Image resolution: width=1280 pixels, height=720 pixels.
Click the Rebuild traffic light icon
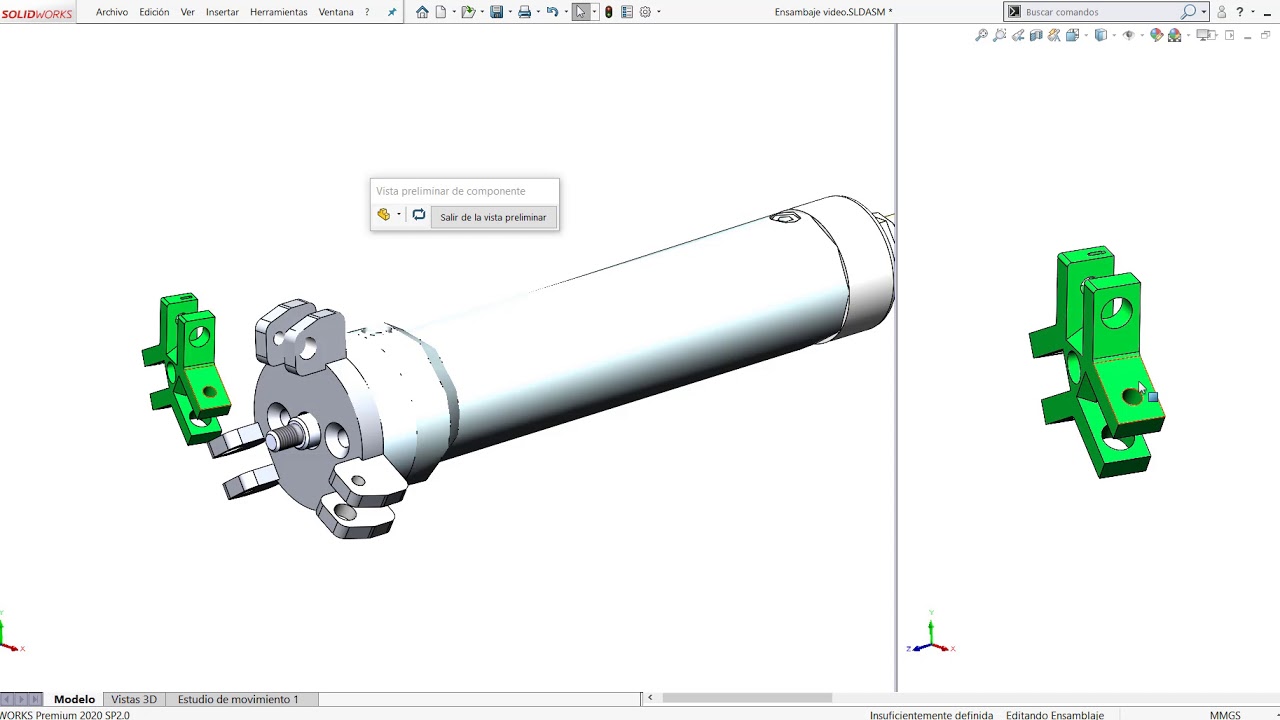point(609,12)
